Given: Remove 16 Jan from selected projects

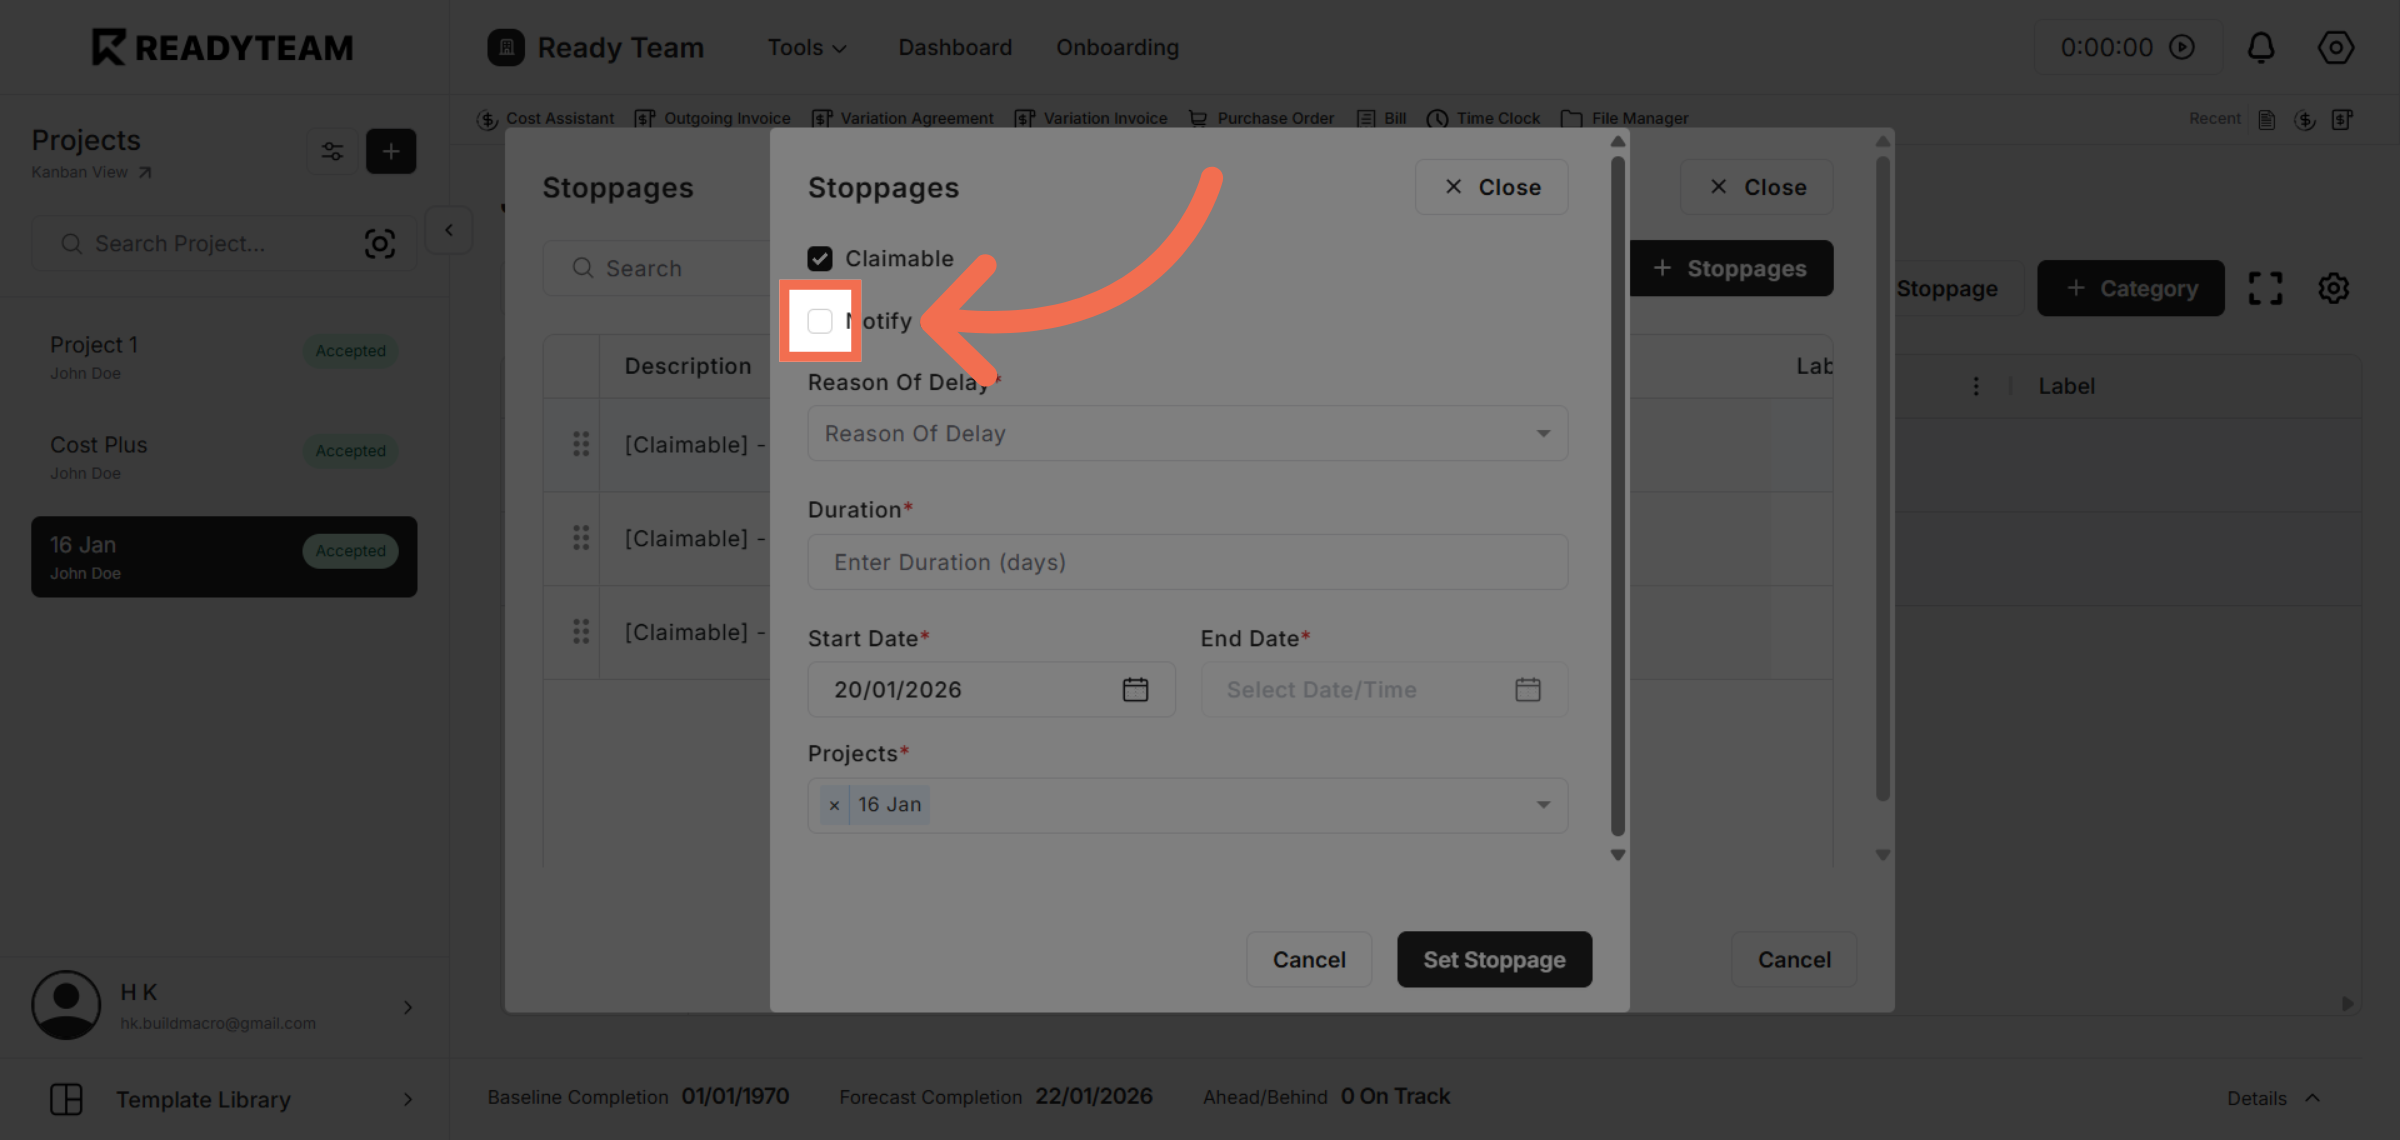Looking at the screenshot, I should coord(835,805).
